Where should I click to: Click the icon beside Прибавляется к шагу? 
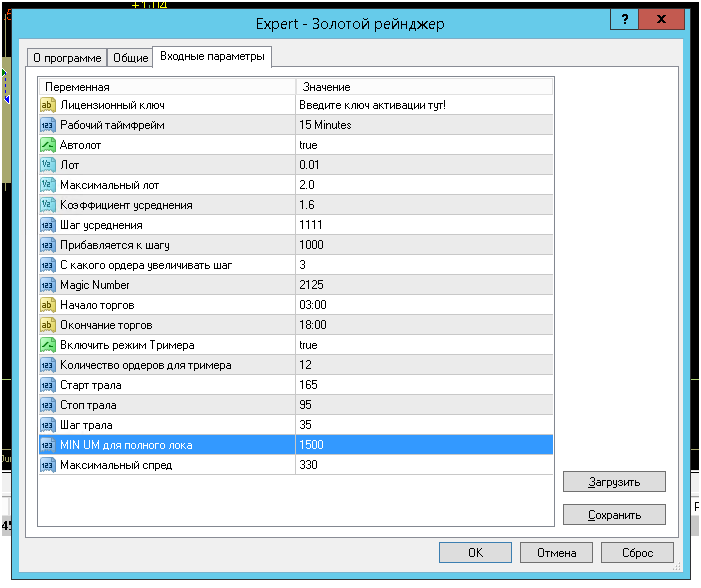point(47,245)
